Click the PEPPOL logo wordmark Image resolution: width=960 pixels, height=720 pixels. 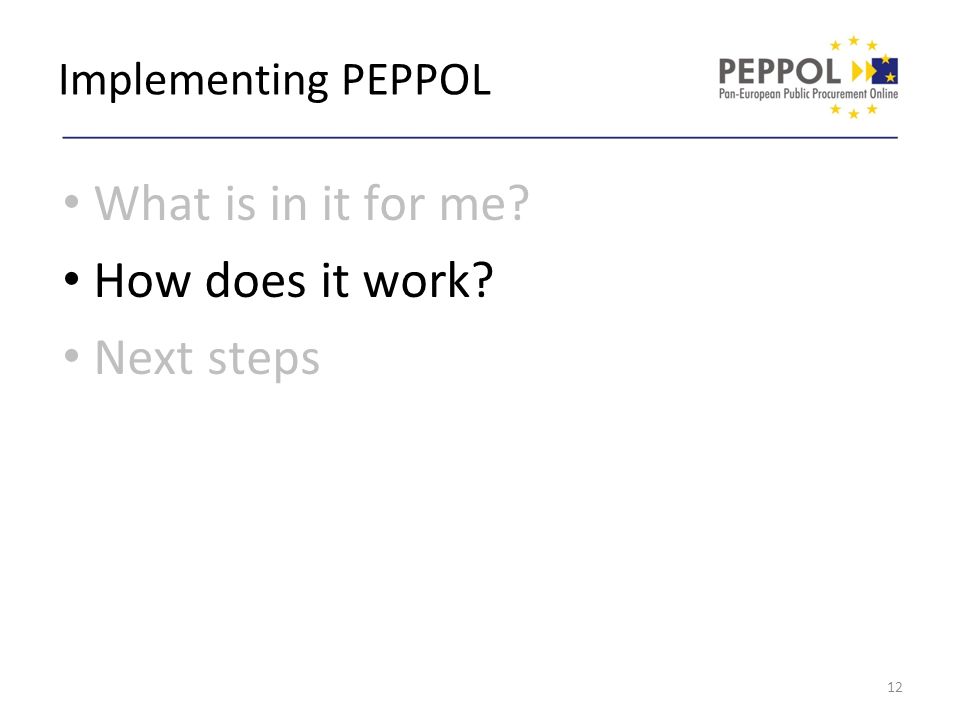coord(779,72)
